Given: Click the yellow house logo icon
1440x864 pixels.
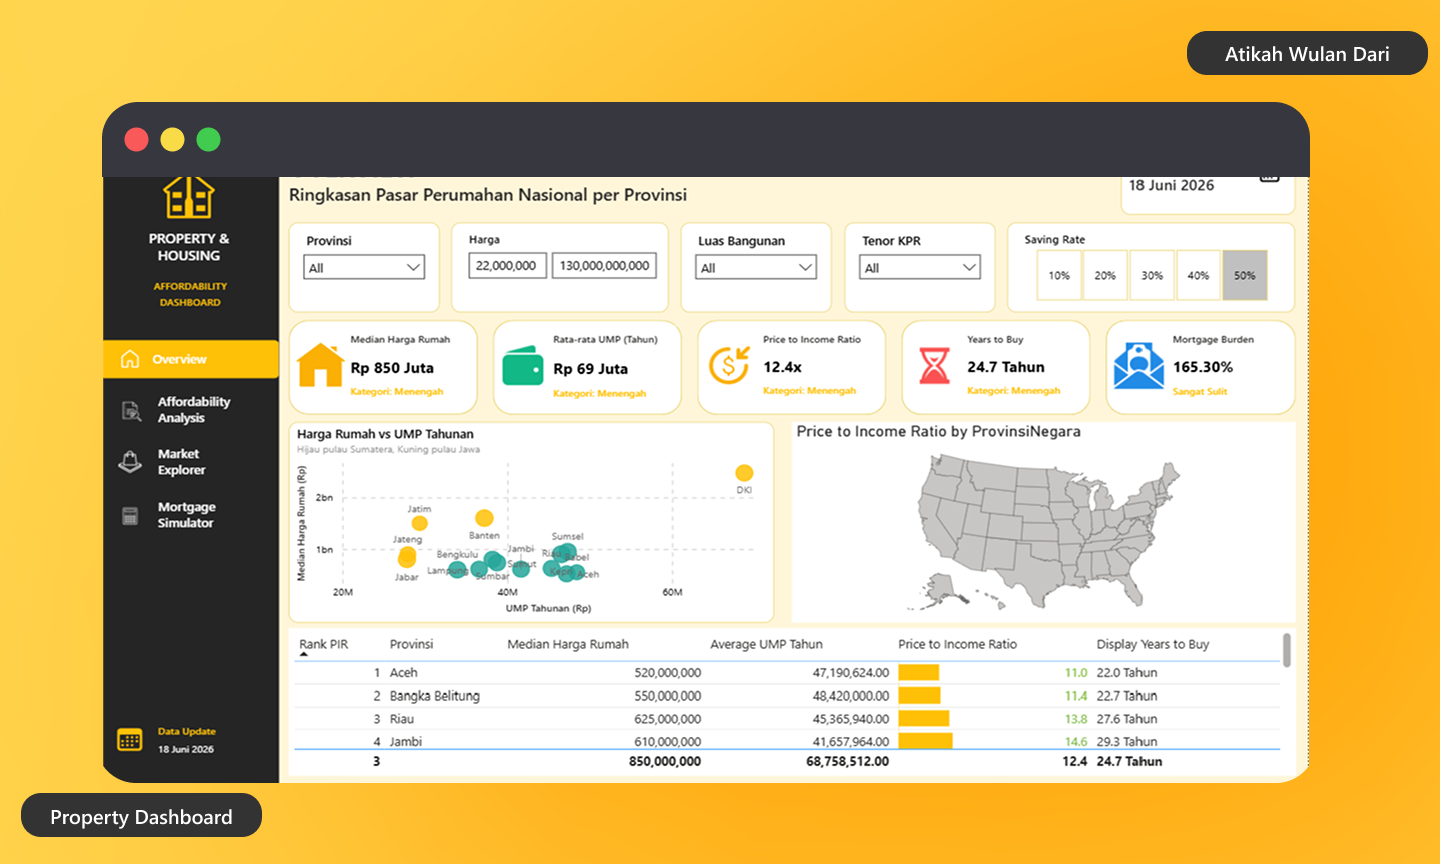Looking at the screenshot, I should [189, 197].
